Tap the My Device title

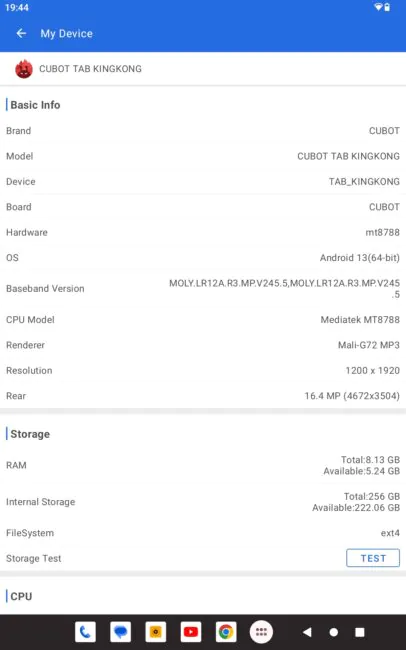point(66,34)
